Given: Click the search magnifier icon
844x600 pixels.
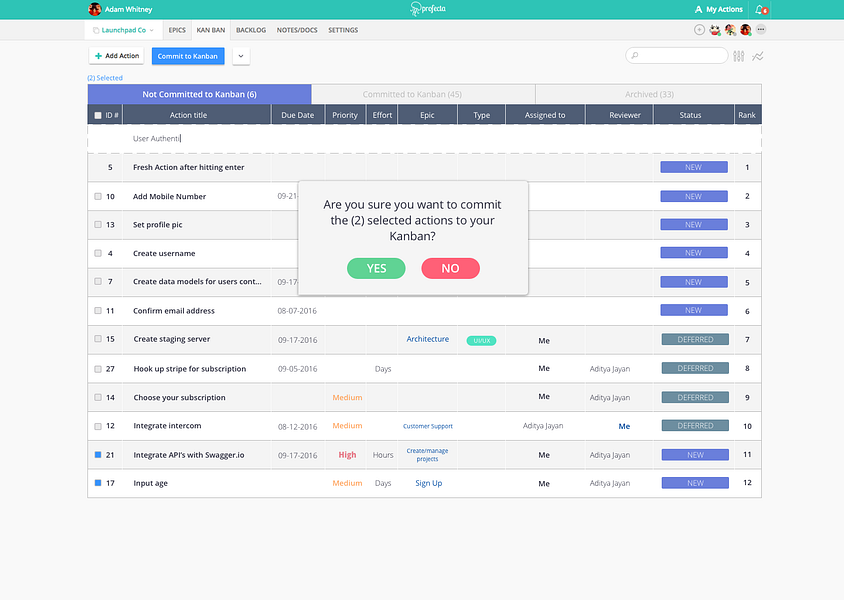Looking at the screenshot, I should (635, 55).
